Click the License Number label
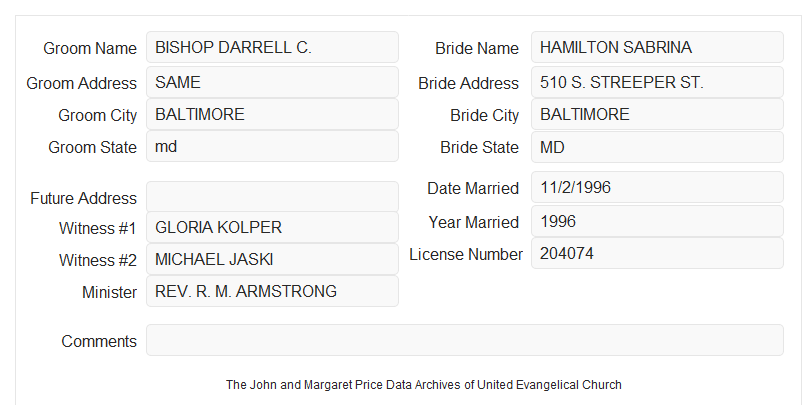 466,255
